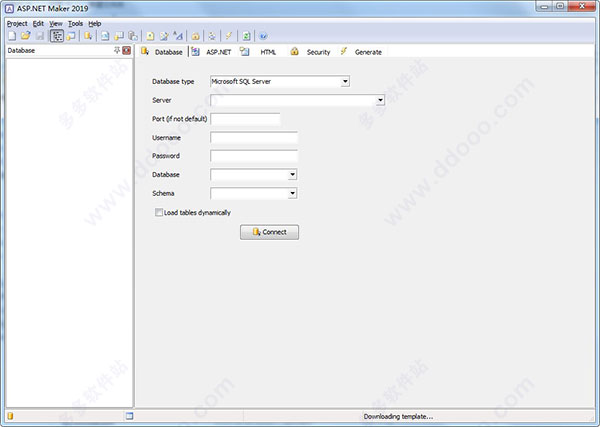Switch to the Database tab
The width and height of the screenshot is (600, 427).
tap(162, 52)
